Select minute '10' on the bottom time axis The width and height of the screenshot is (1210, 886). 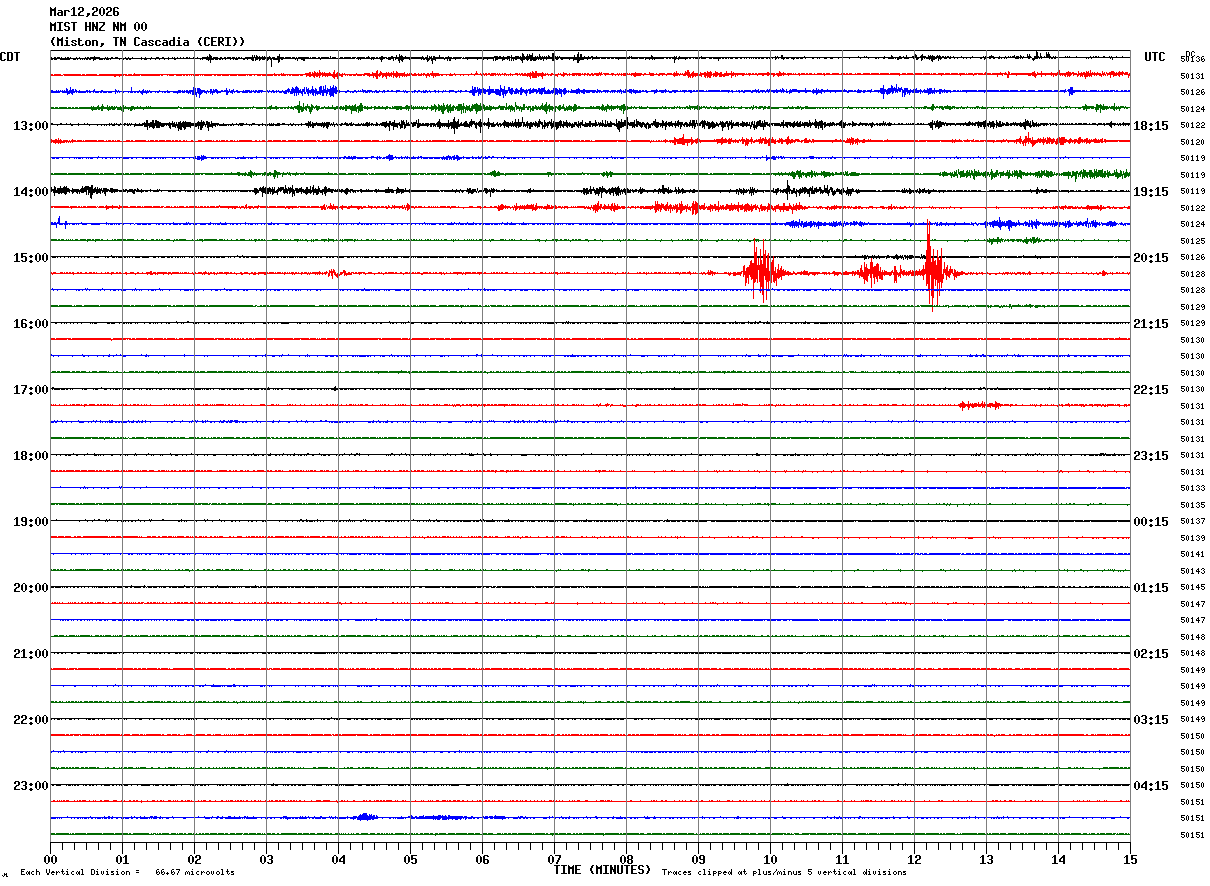click(770, 859)
